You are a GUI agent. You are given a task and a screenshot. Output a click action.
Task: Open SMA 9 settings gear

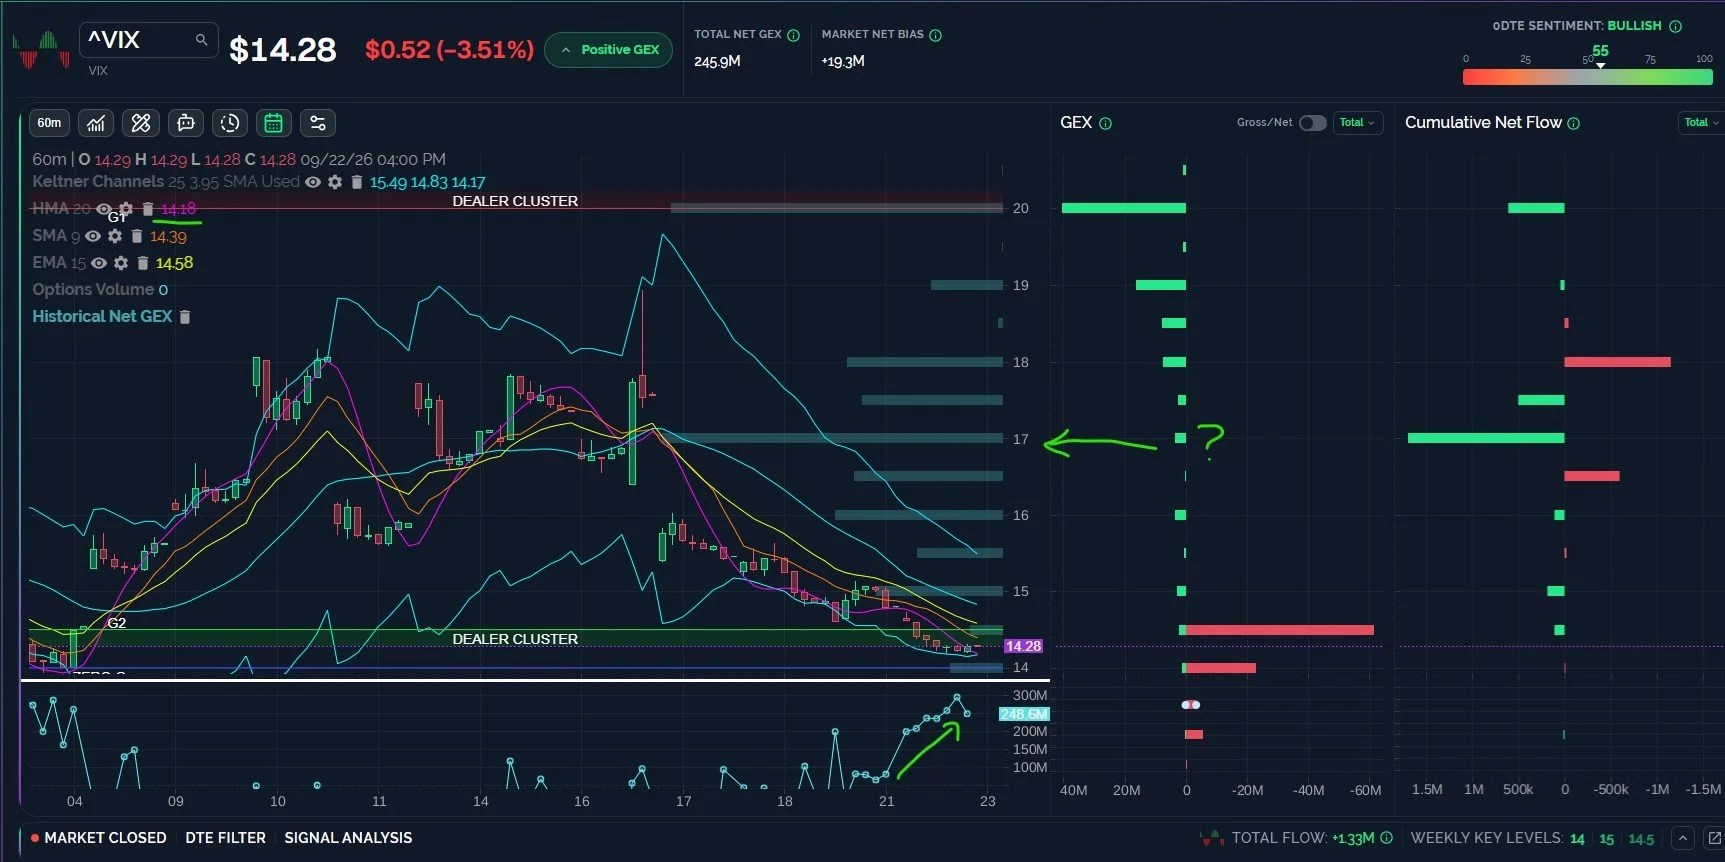pos(115,236)
